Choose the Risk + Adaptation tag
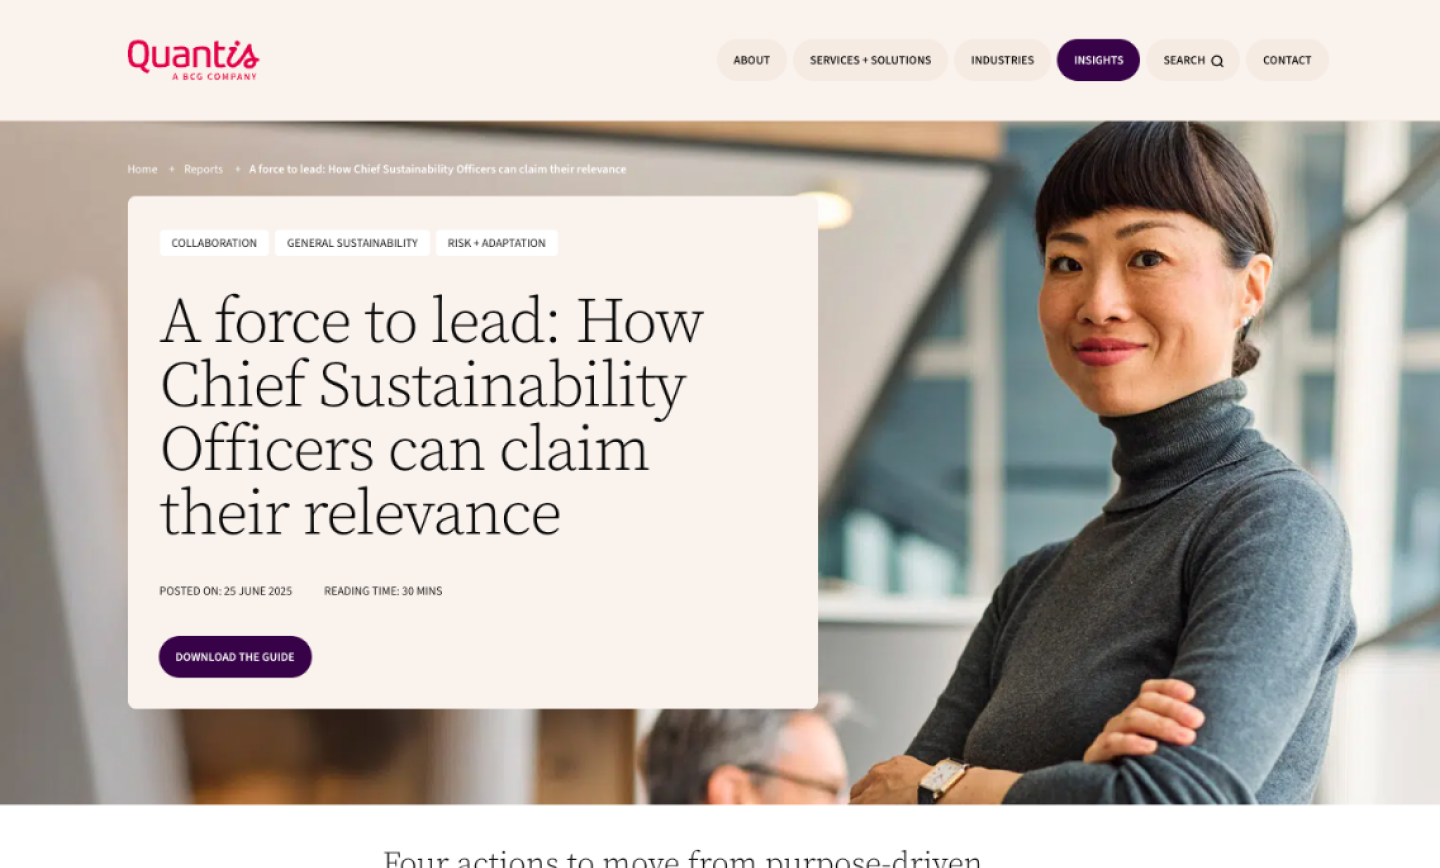This screenshot has height=868, width=1440. (496, 243)
